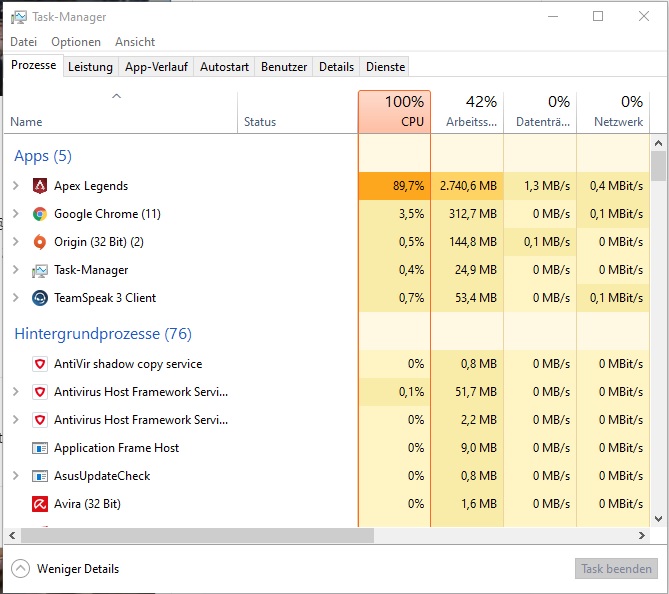
Task: Click the 144,8 MB Origin memory cell
Action: pos(467,242)
